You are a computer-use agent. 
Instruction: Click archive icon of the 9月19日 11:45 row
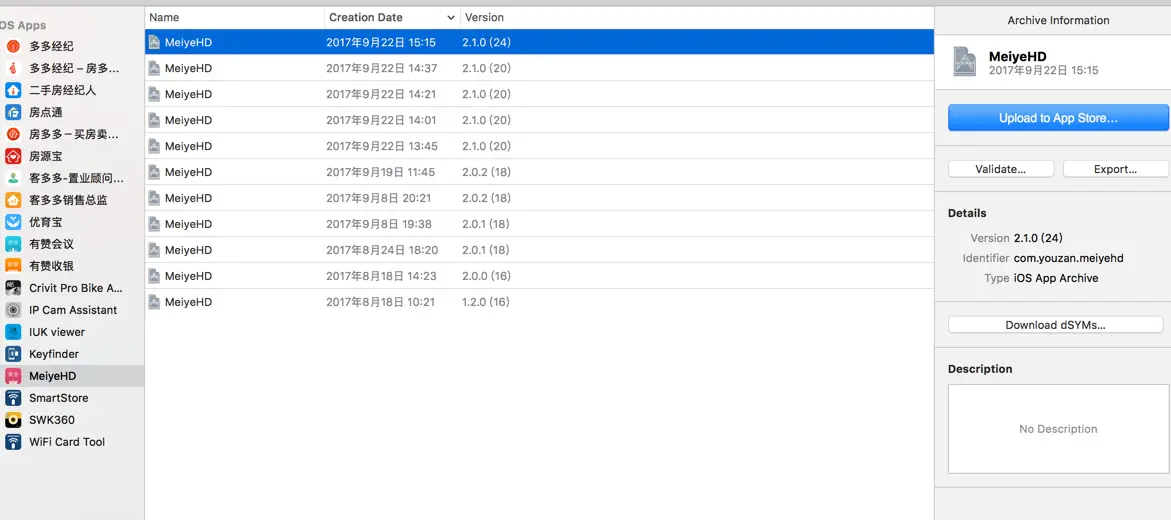[155, 172]
